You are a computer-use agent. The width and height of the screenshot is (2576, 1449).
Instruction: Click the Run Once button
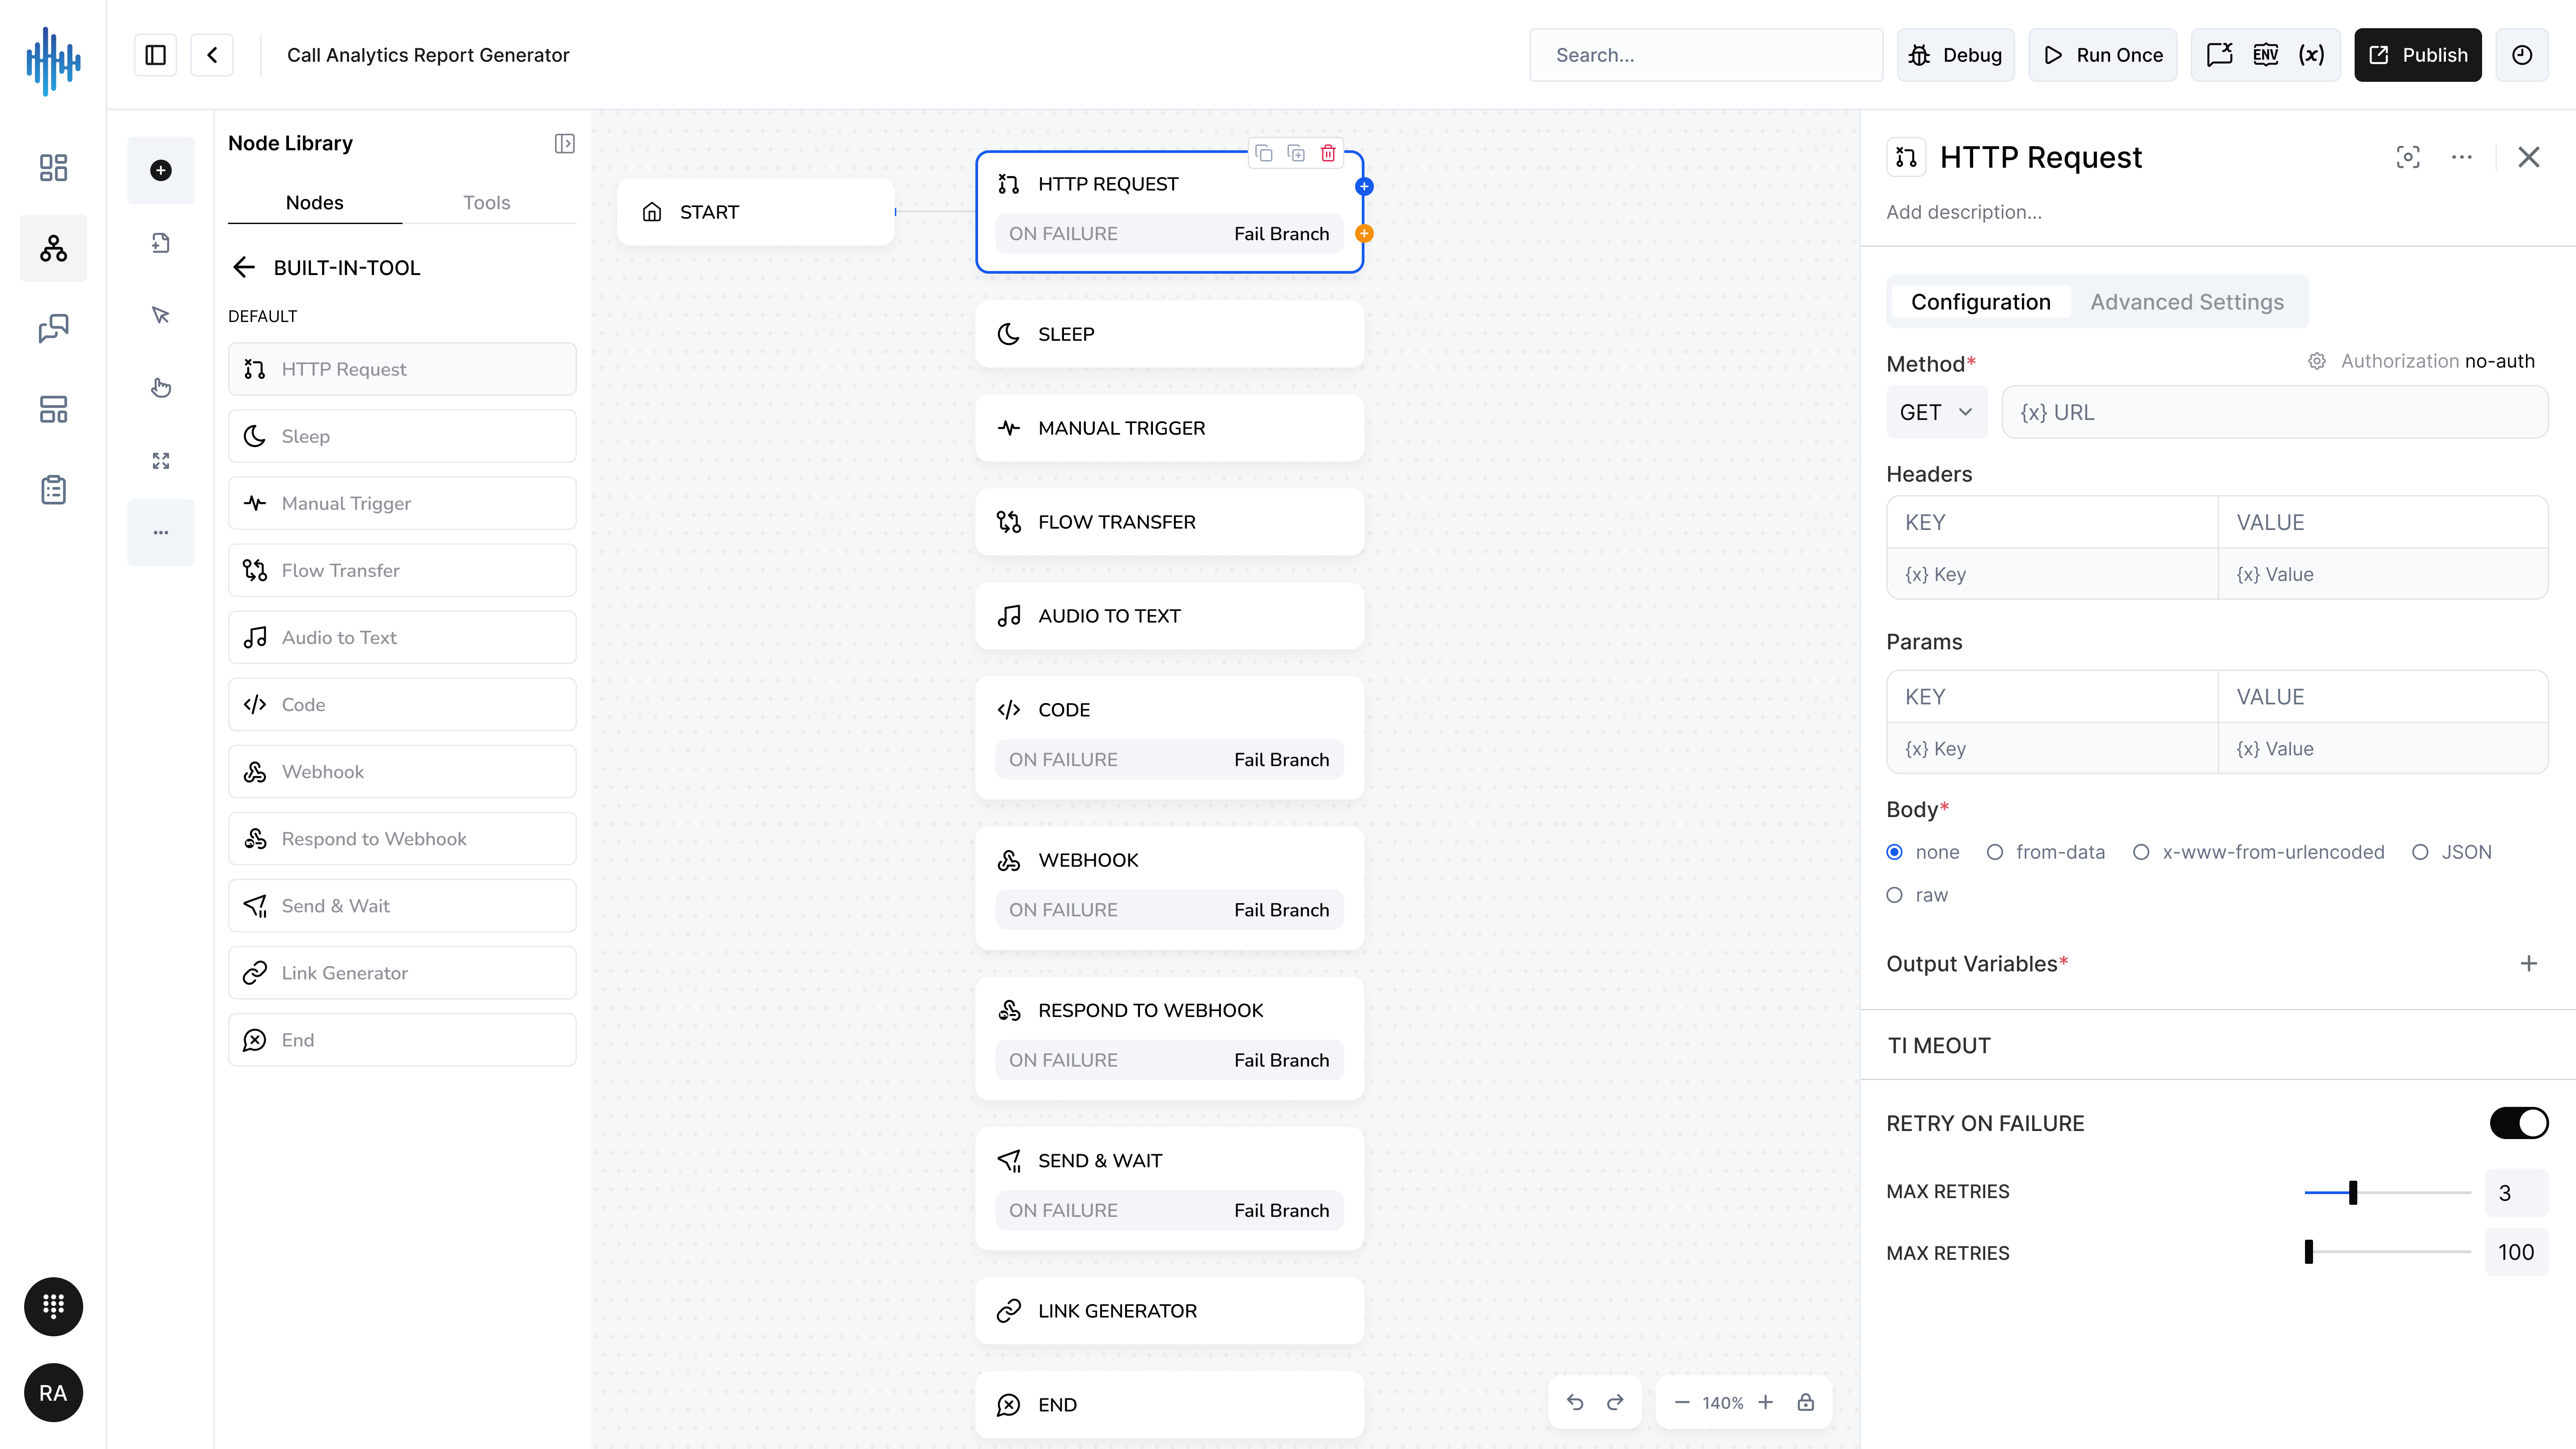(x=2103, y=55)
